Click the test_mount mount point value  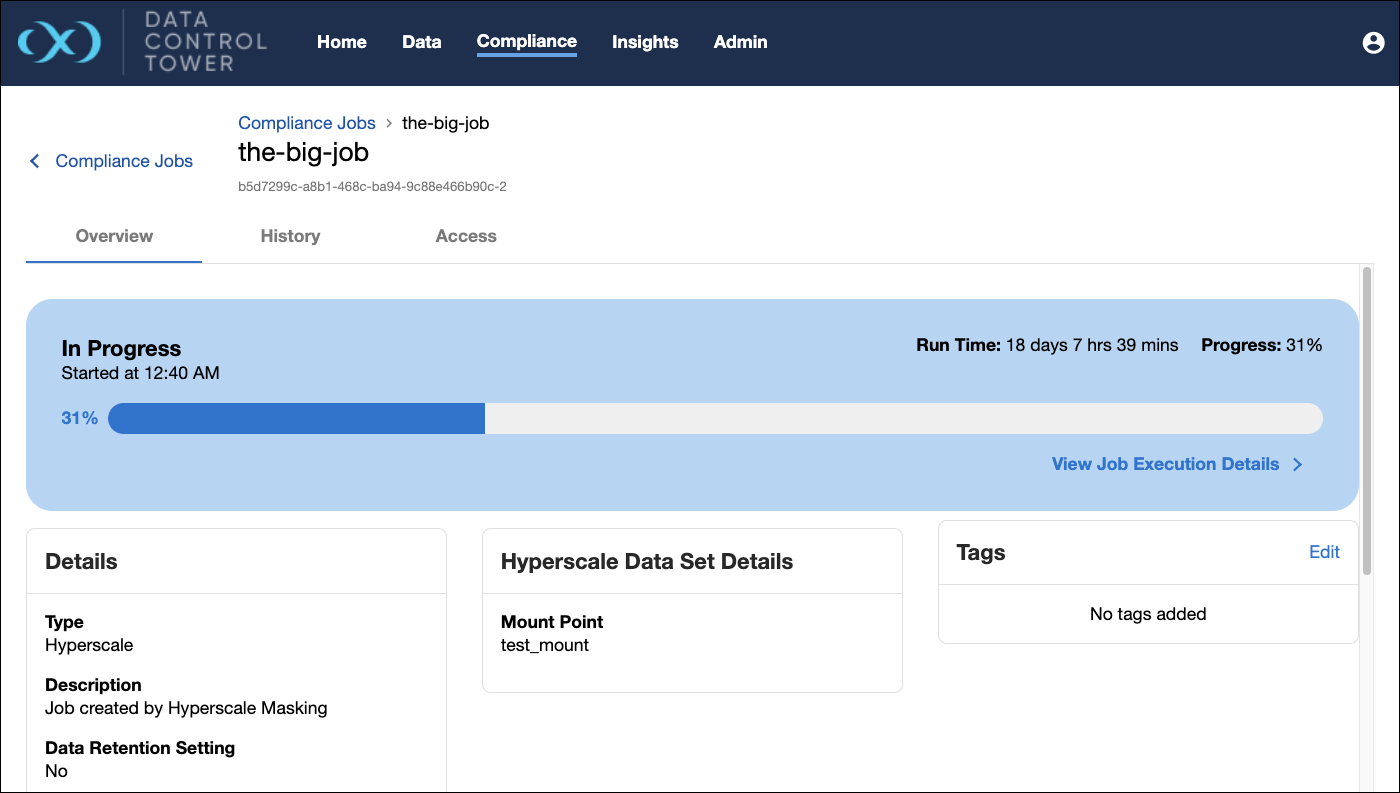[544, 645]
